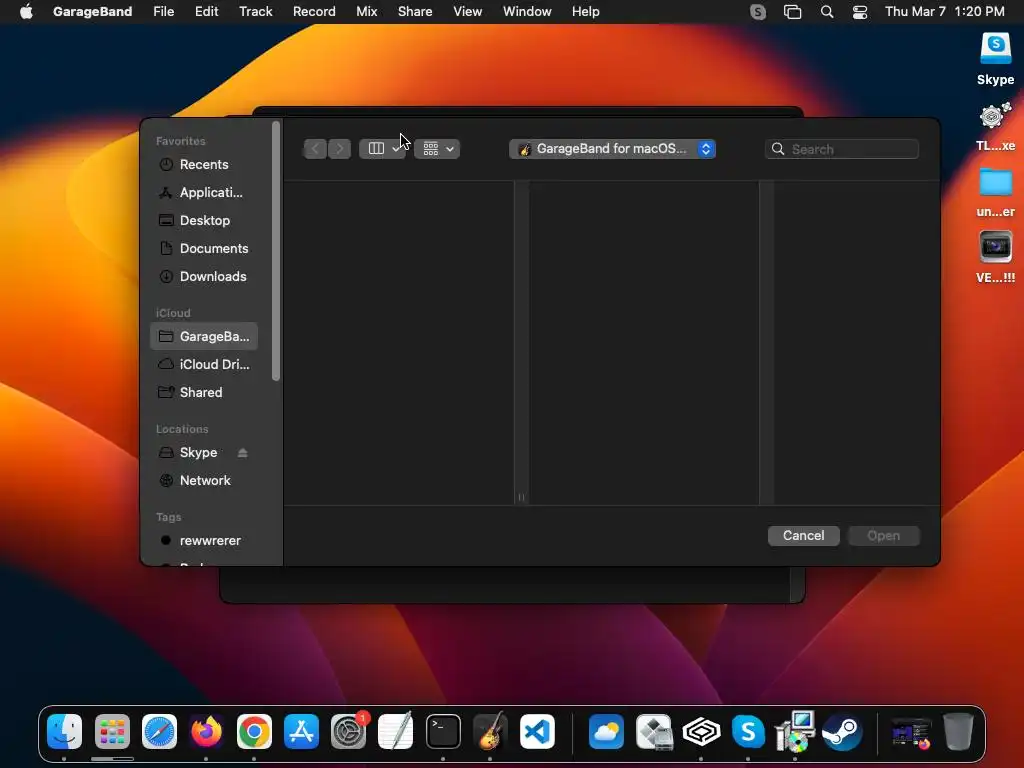
Task: Click the date and time in menu bar
Action: click(x=944, y=12)
